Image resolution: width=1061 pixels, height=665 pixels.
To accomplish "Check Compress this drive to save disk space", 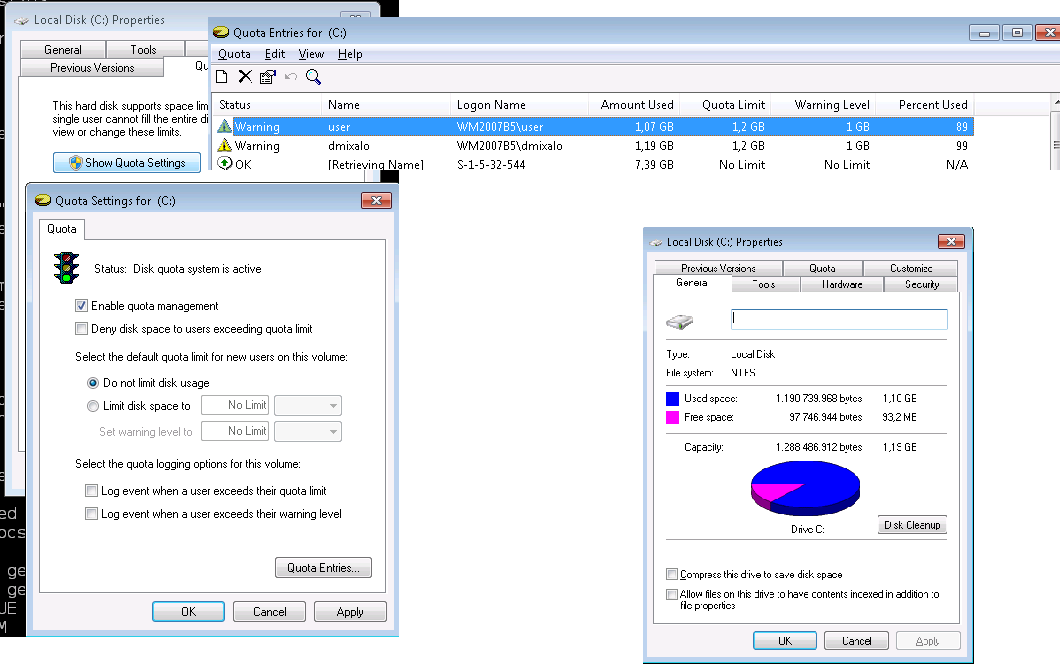I will [x=672, y=574].
